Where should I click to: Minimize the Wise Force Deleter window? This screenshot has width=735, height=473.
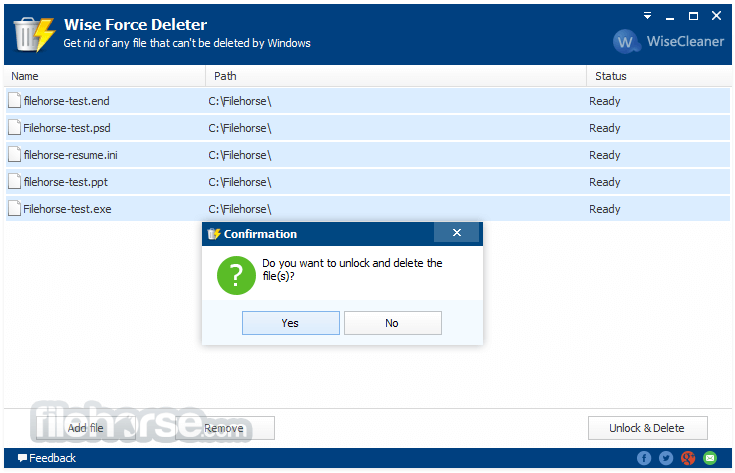(x=670, y=17)
